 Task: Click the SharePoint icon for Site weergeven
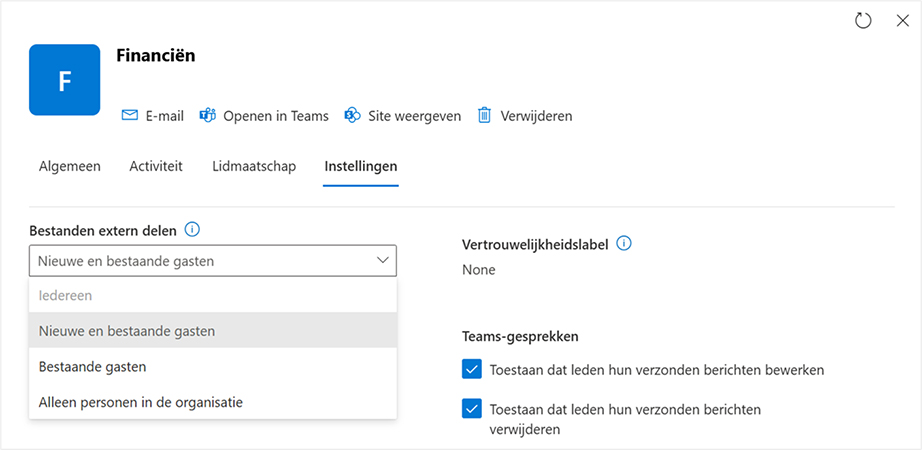pos(352,115)
